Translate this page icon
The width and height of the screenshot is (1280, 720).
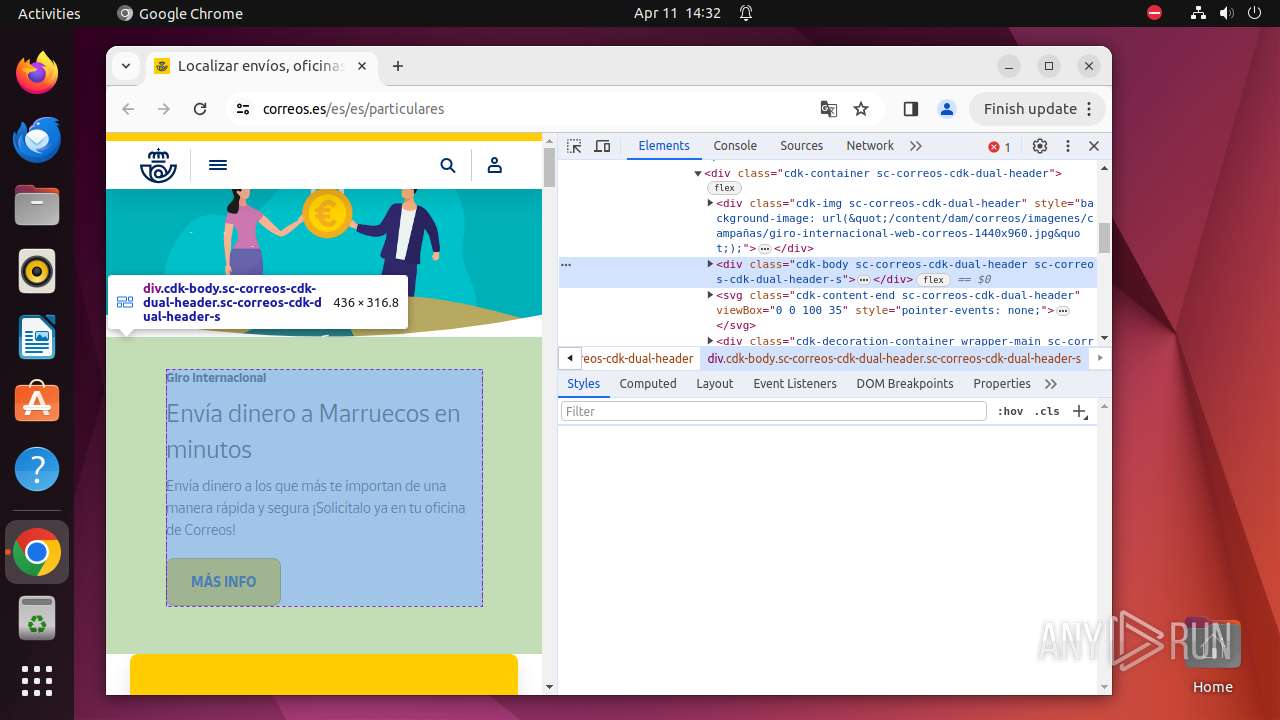tap(829, 109)
